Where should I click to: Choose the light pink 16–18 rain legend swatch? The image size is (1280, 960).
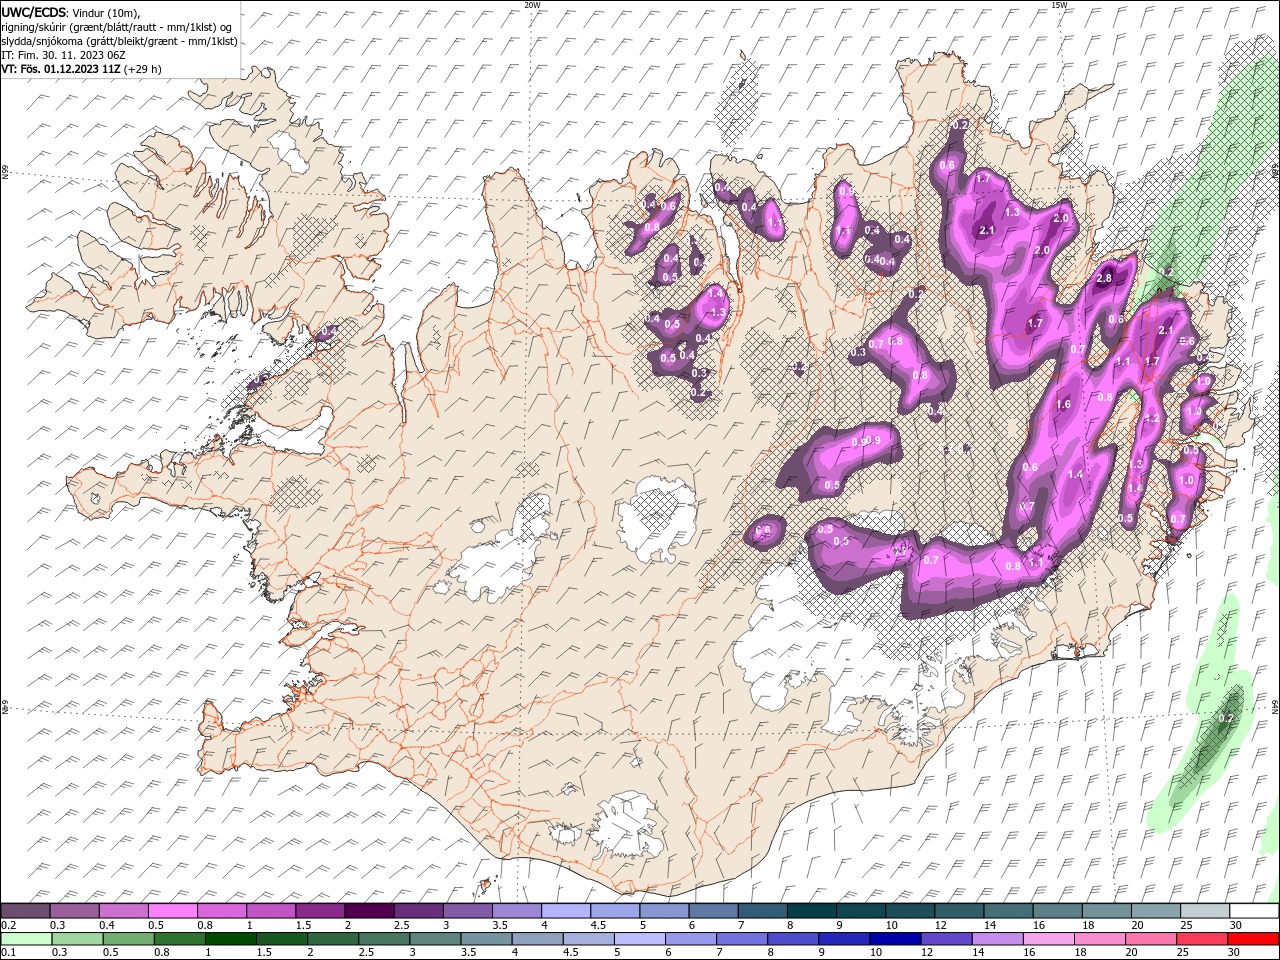[x=1048, y=939]
